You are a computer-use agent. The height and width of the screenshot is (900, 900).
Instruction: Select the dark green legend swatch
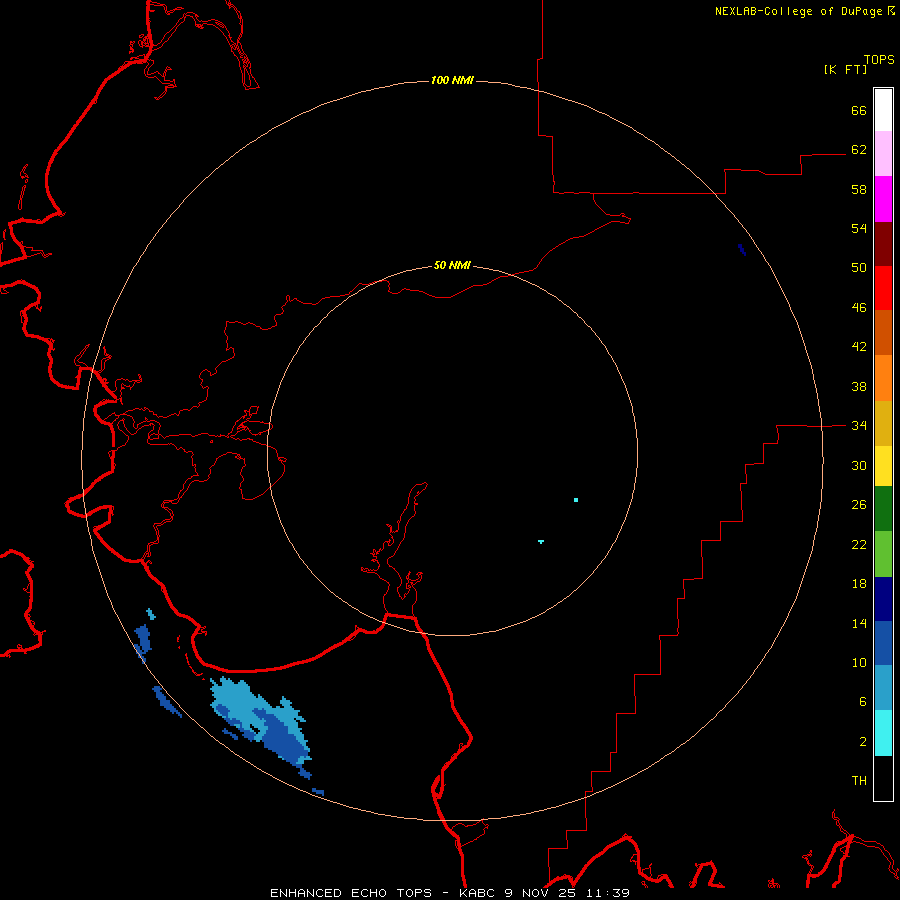(883, 509)
